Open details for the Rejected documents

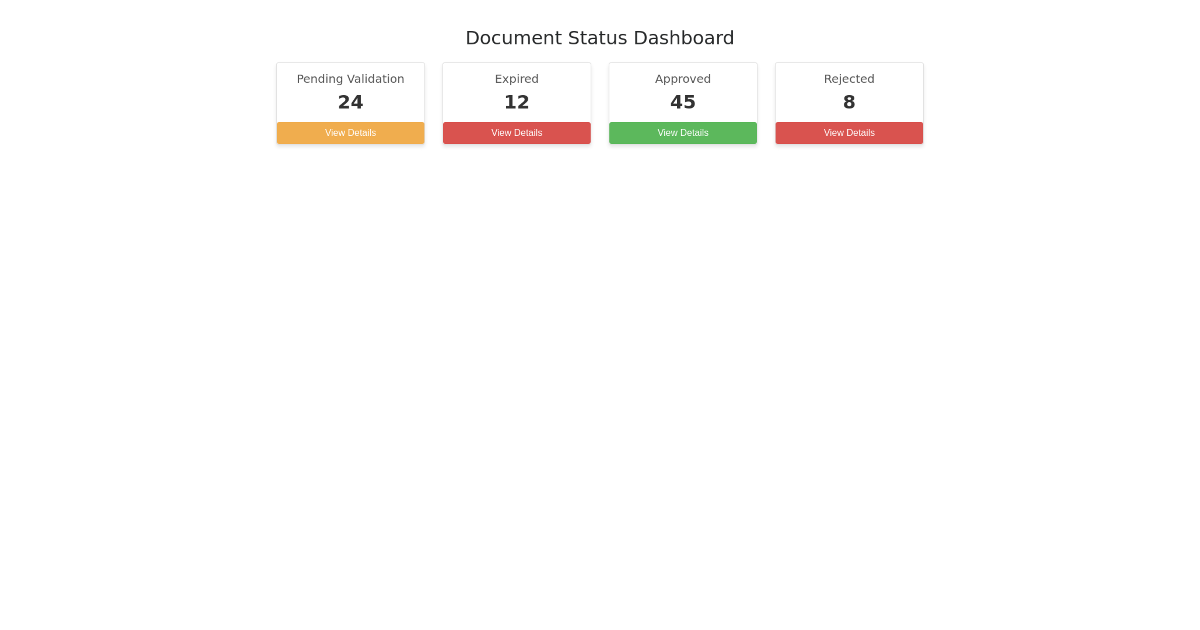coord(849,132)
